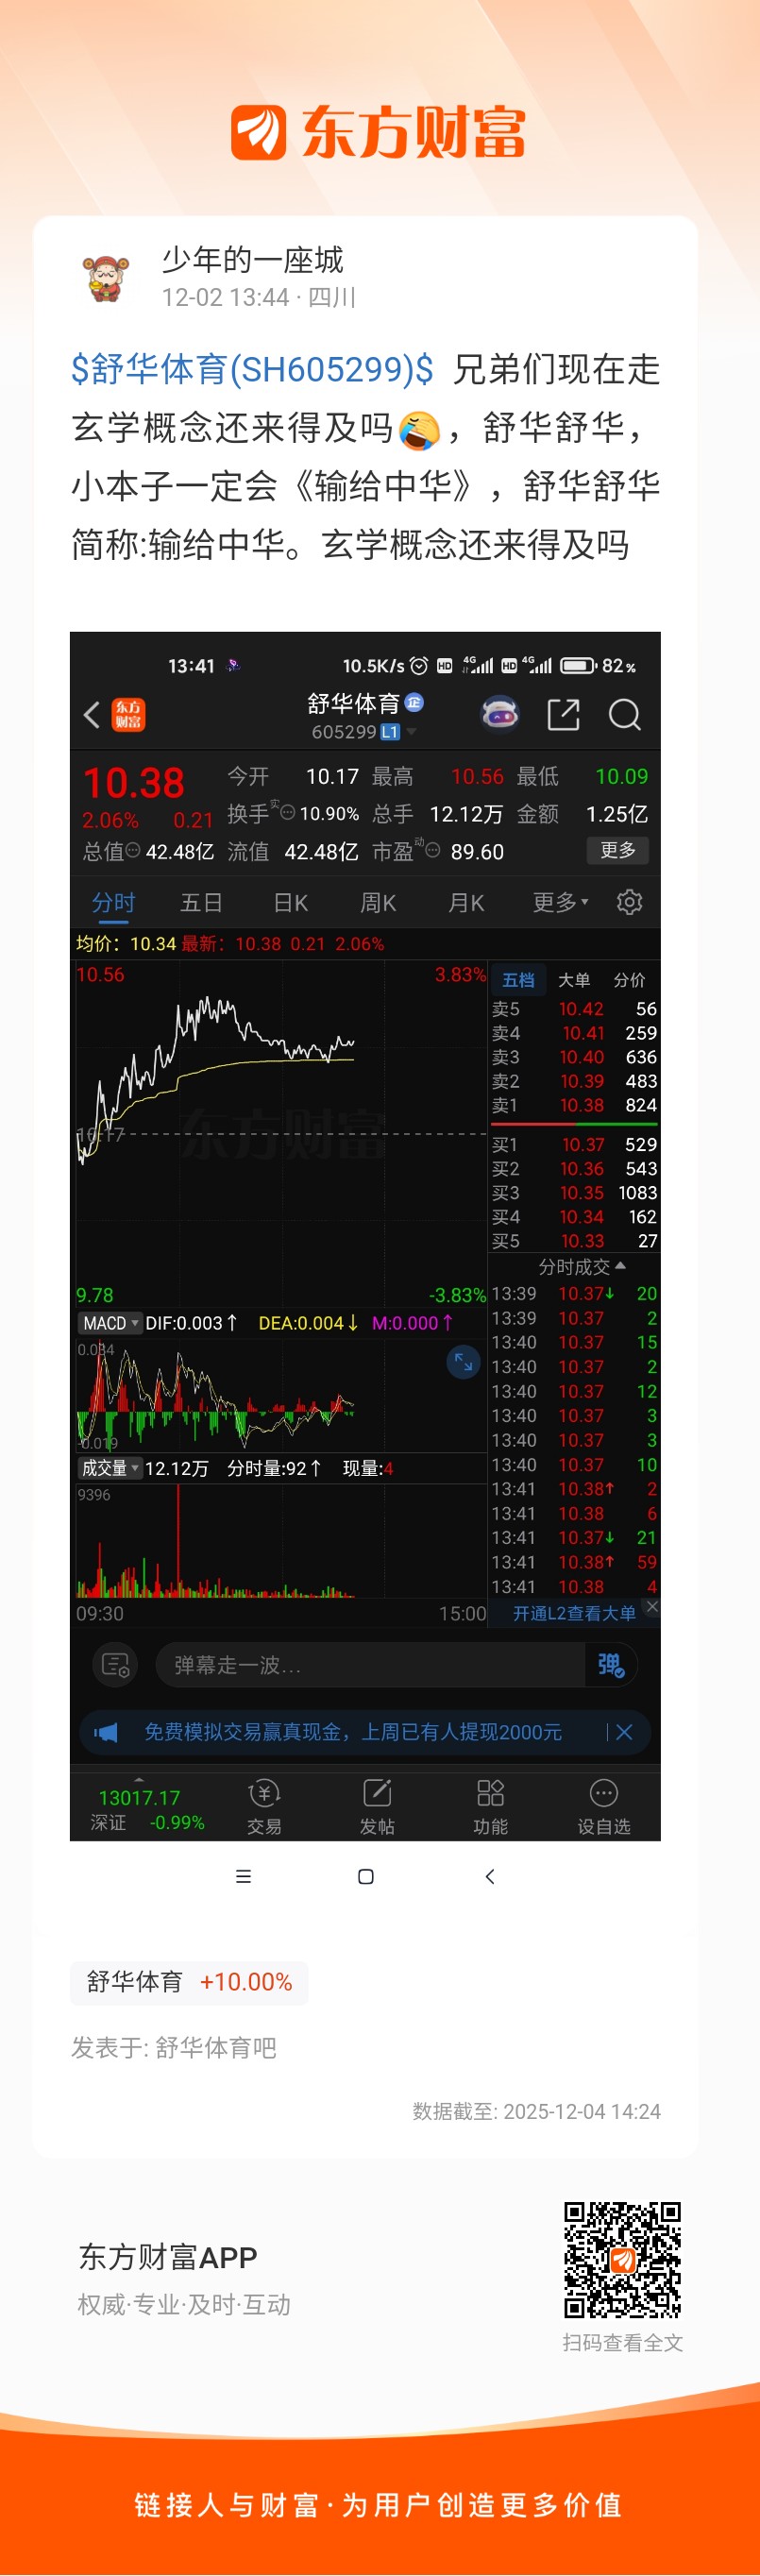
Task: Collapse the 分时成交 list arrow
Action: click(x=621, y=1266)
